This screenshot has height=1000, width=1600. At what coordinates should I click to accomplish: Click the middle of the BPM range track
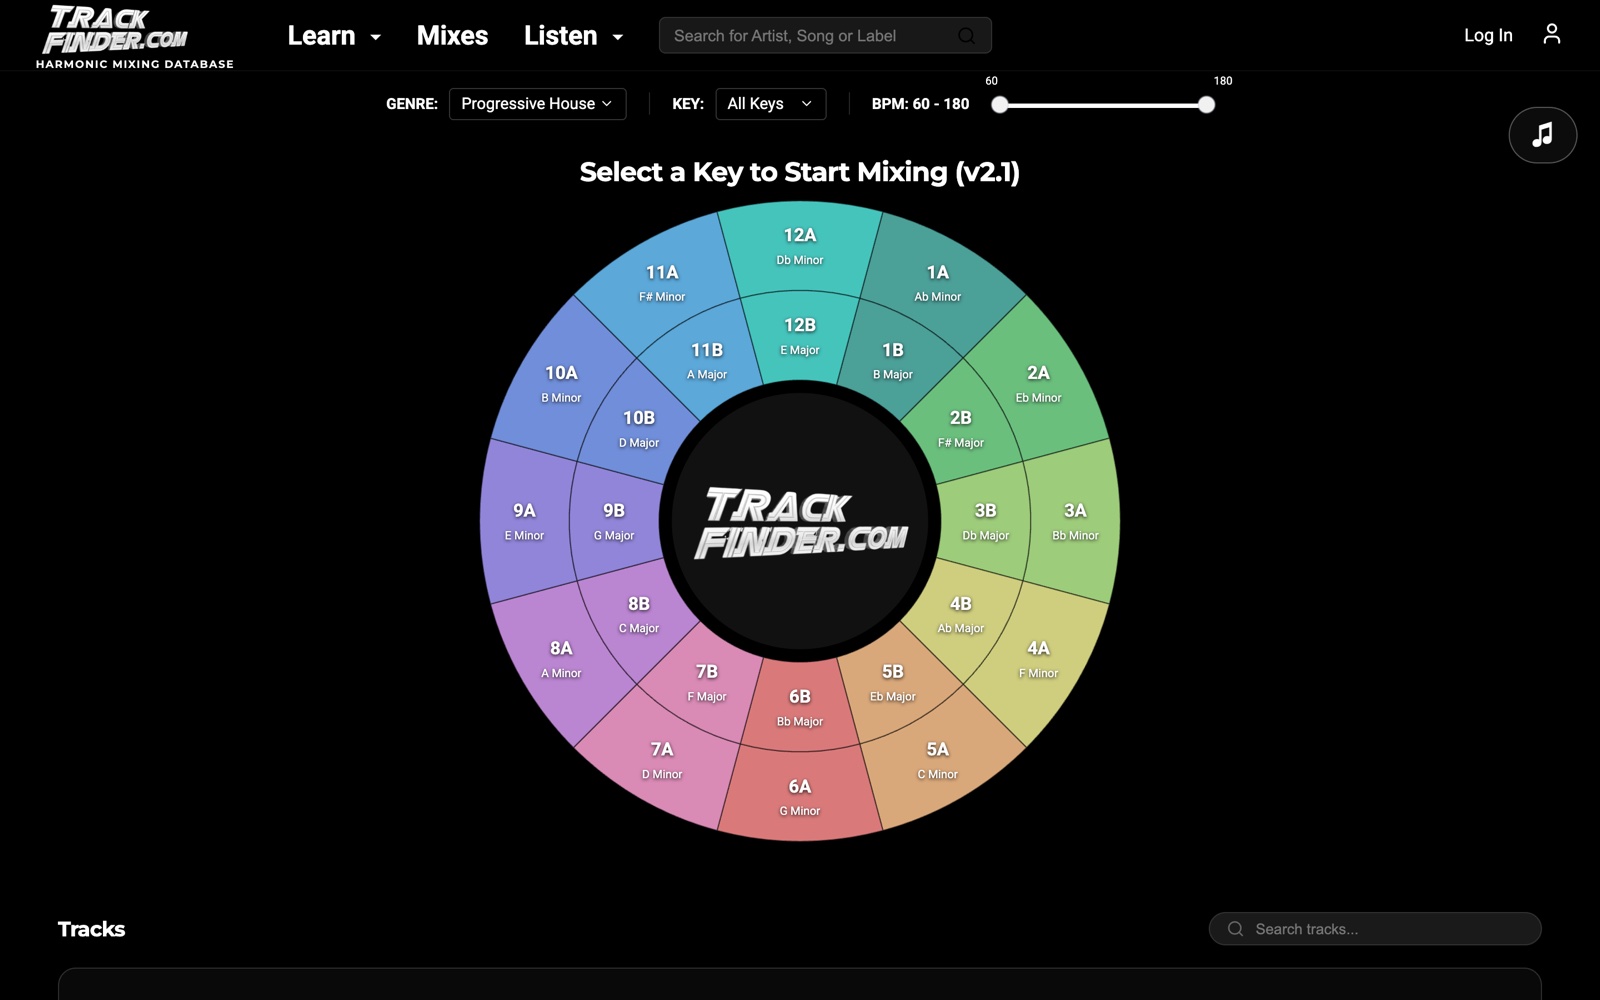click(x=1103, y=105)
